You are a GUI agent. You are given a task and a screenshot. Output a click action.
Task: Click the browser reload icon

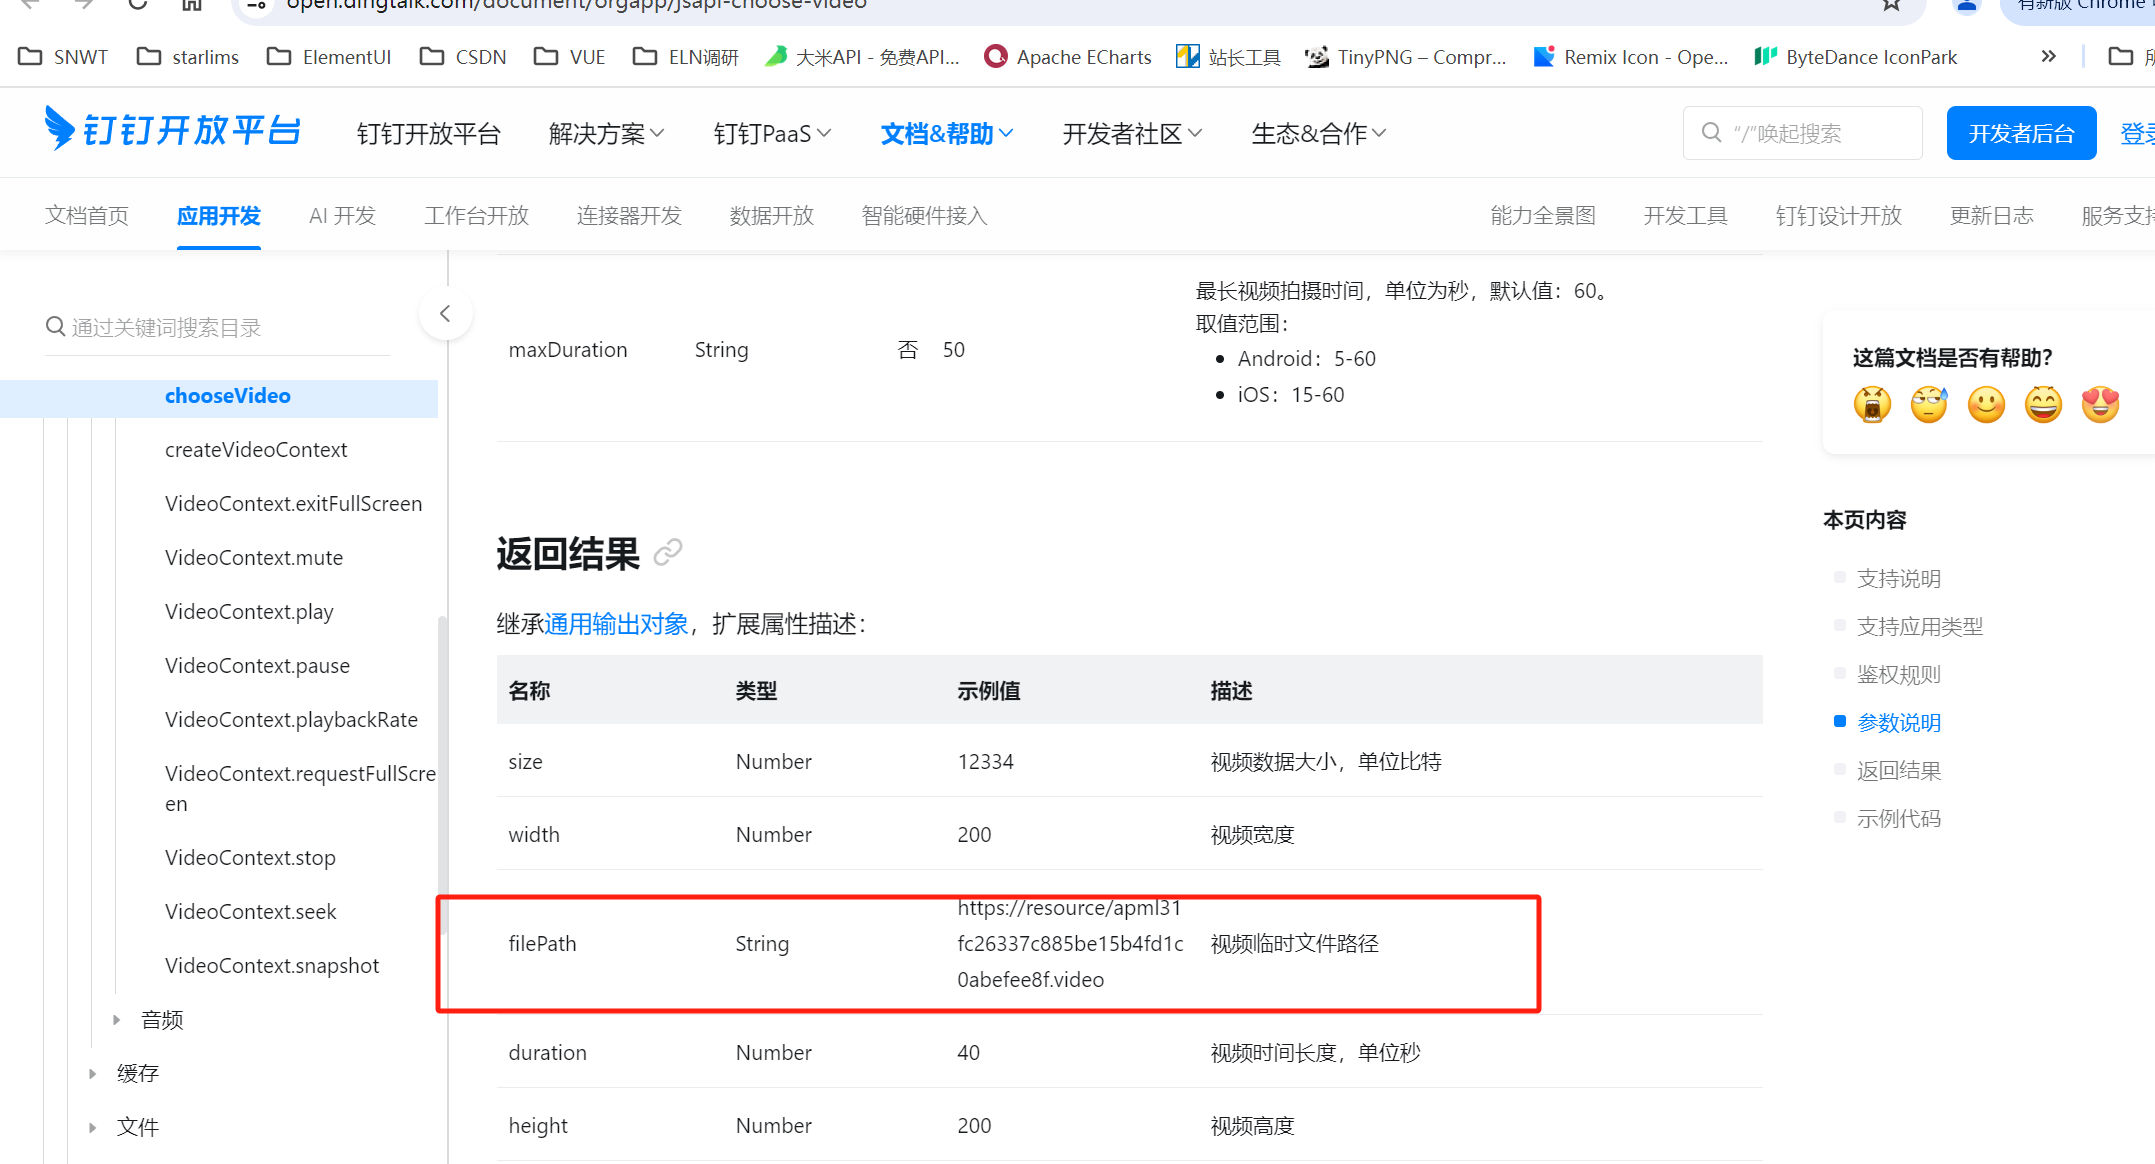click(x=138, y=4)
